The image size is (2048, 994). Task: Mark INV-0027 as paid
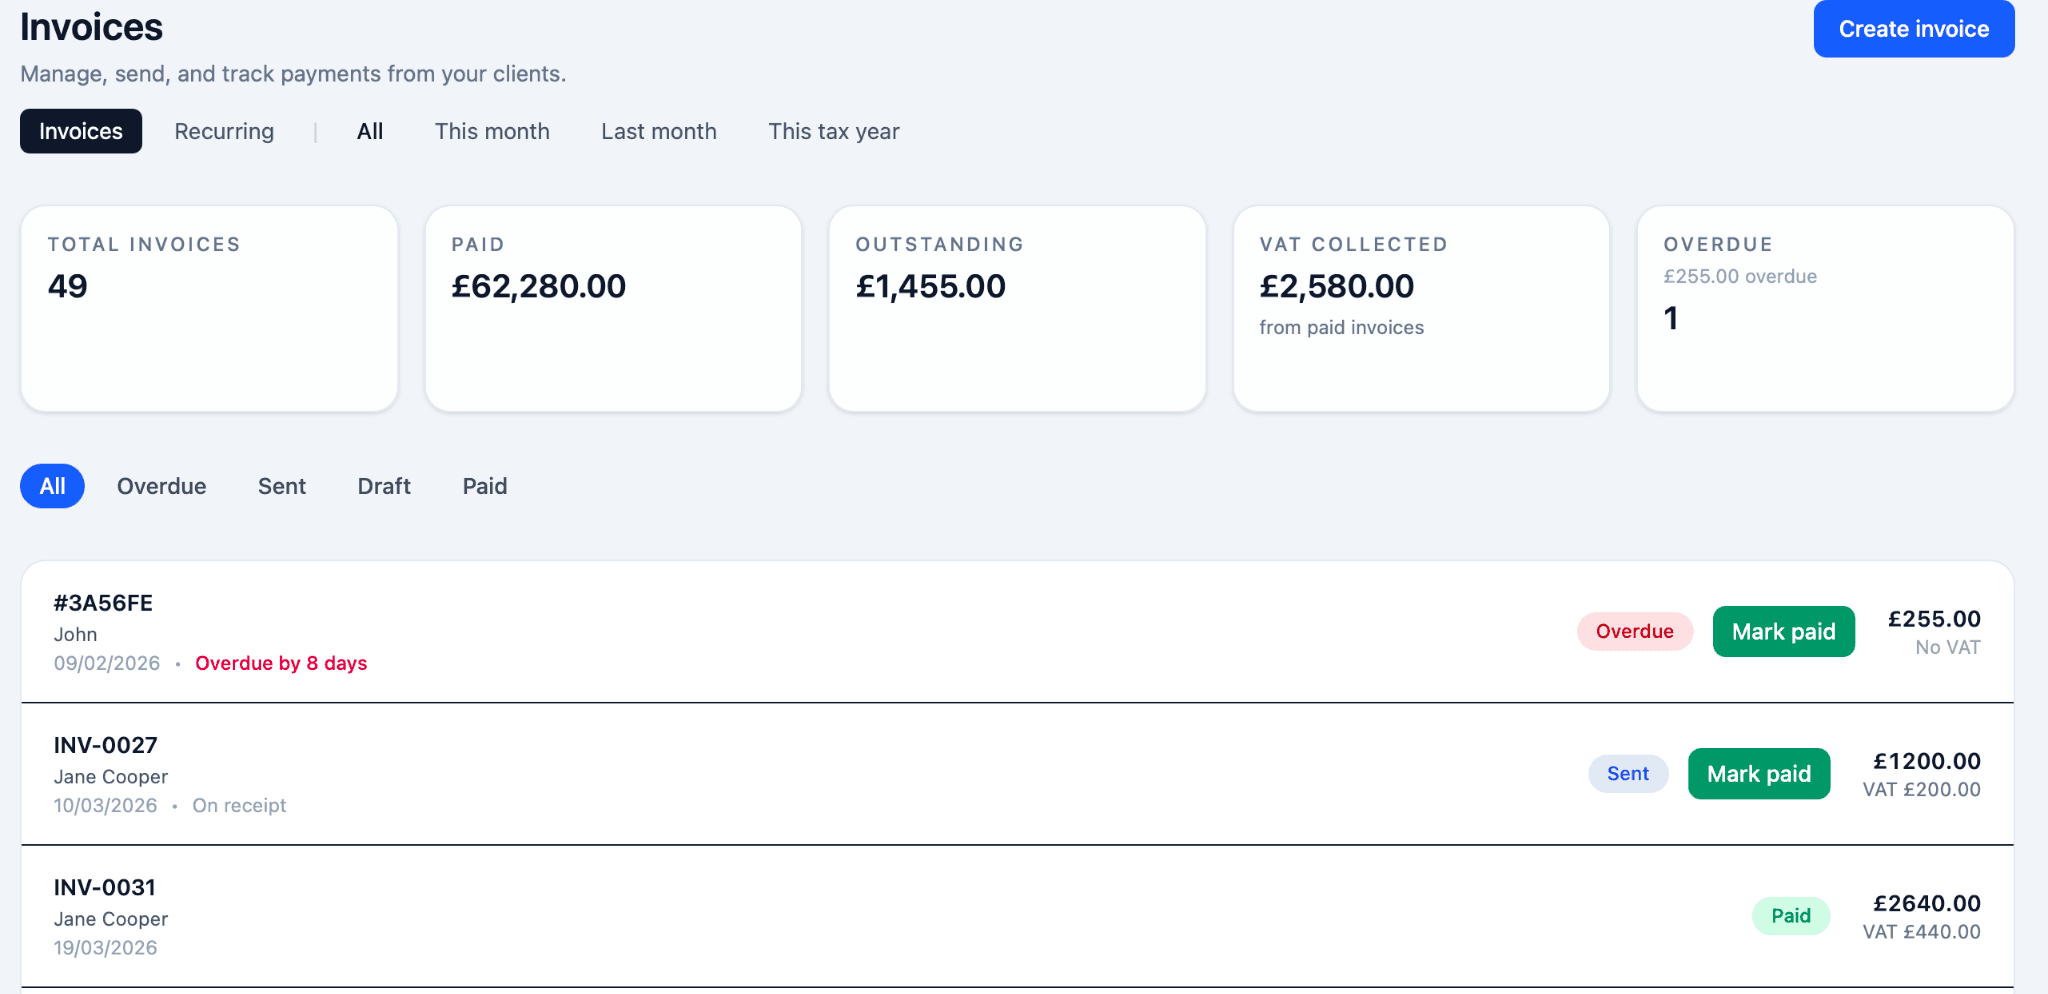pos(1758,773)
